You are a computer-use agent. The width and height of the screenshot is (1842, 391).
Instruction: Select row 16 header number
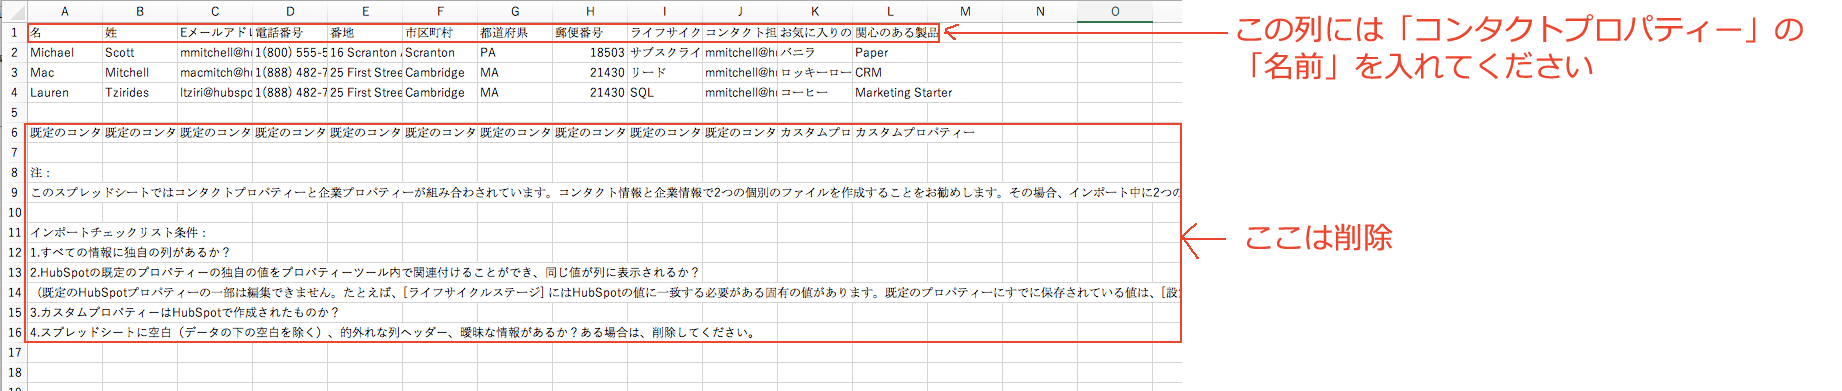coord(14,332)
